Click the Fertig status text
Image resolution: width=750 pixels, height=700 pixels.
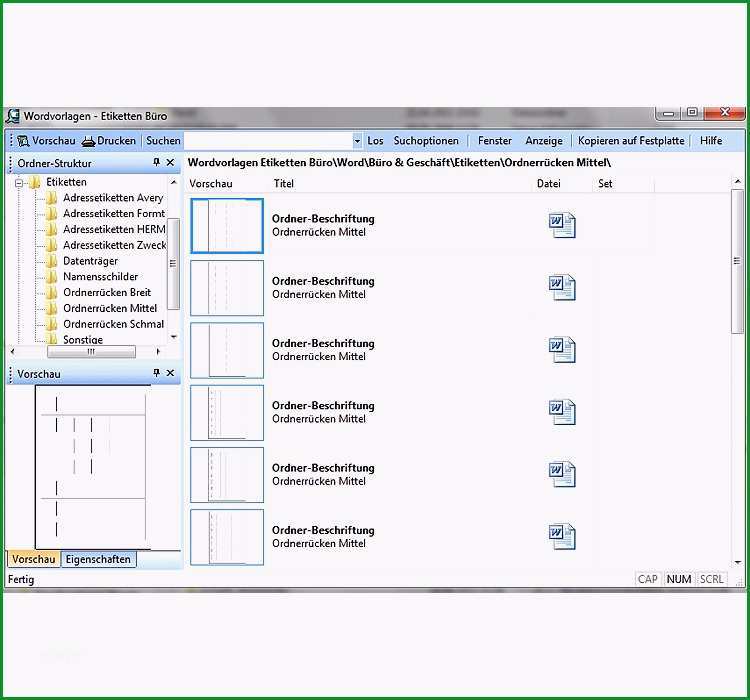tap(21, 579)
